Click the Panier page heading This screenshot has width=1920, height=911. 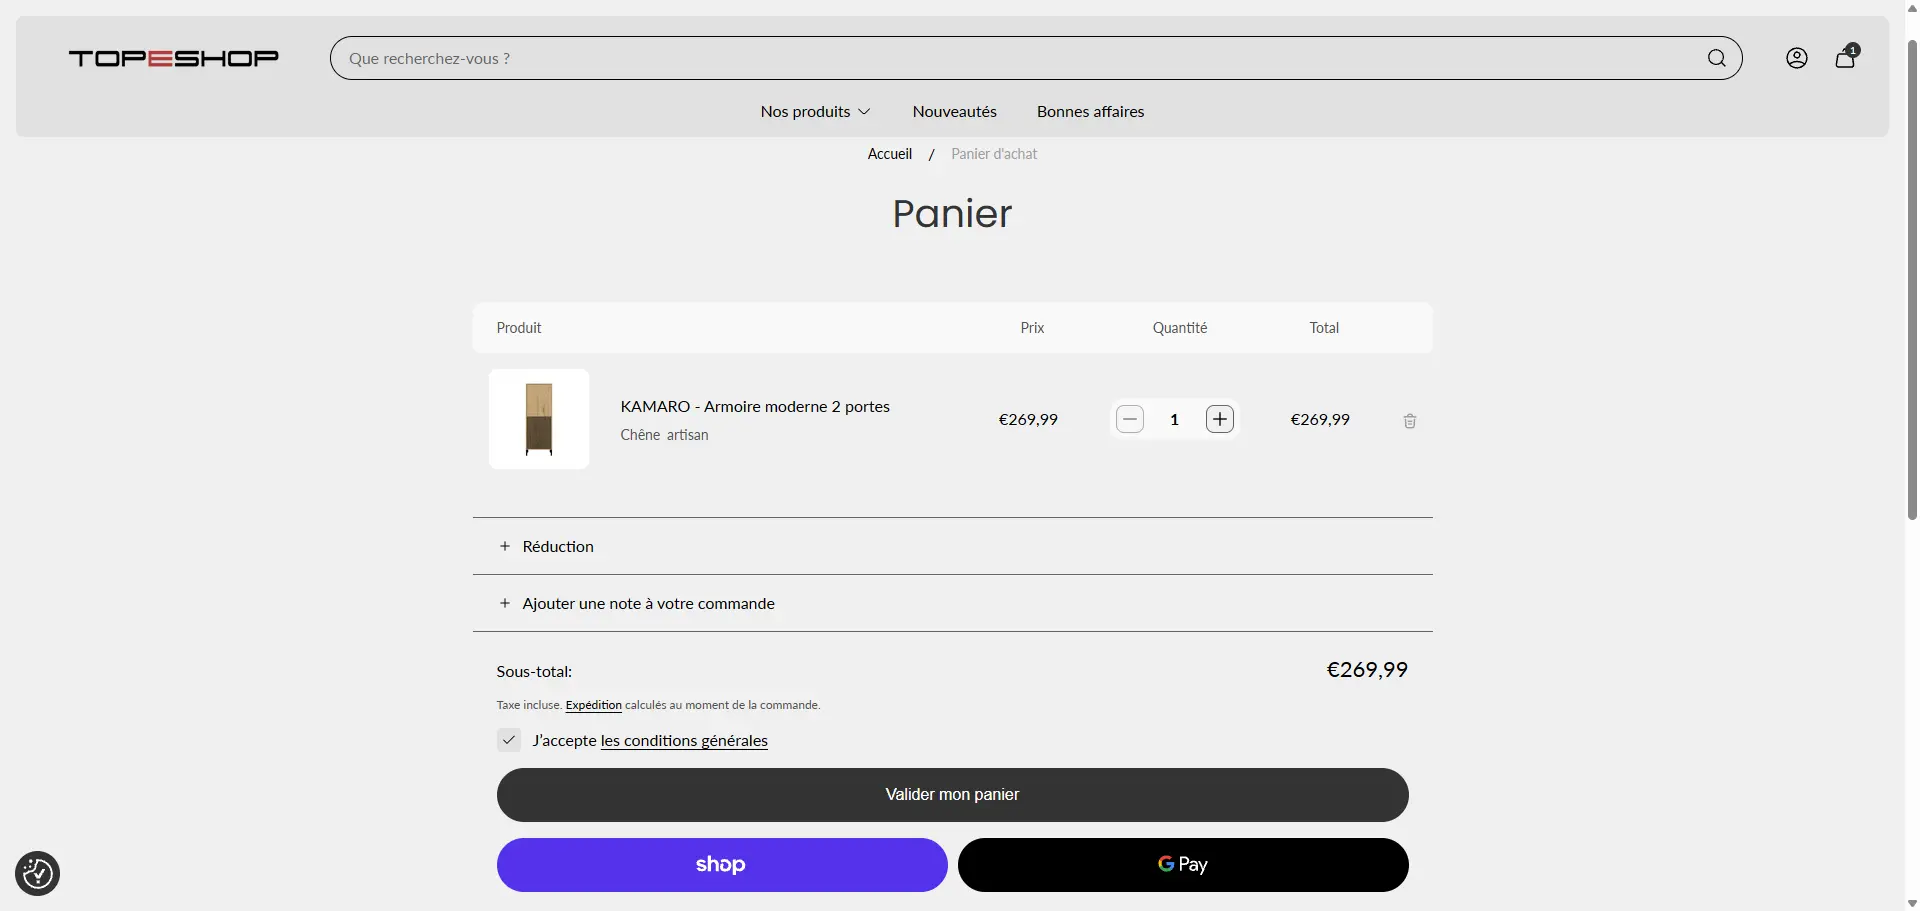[952, 214]
